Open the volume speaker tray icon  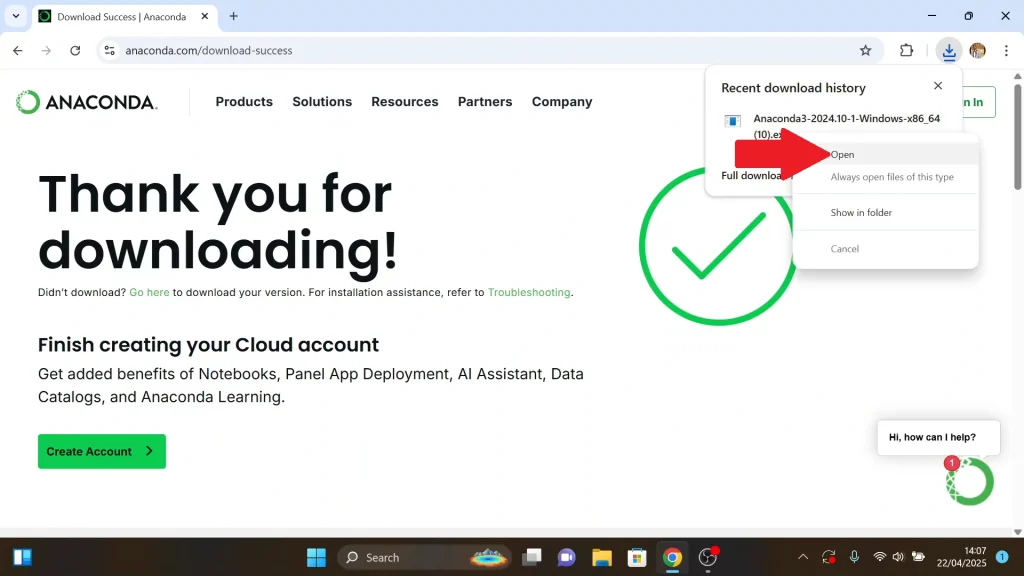[x=898, y=557]
